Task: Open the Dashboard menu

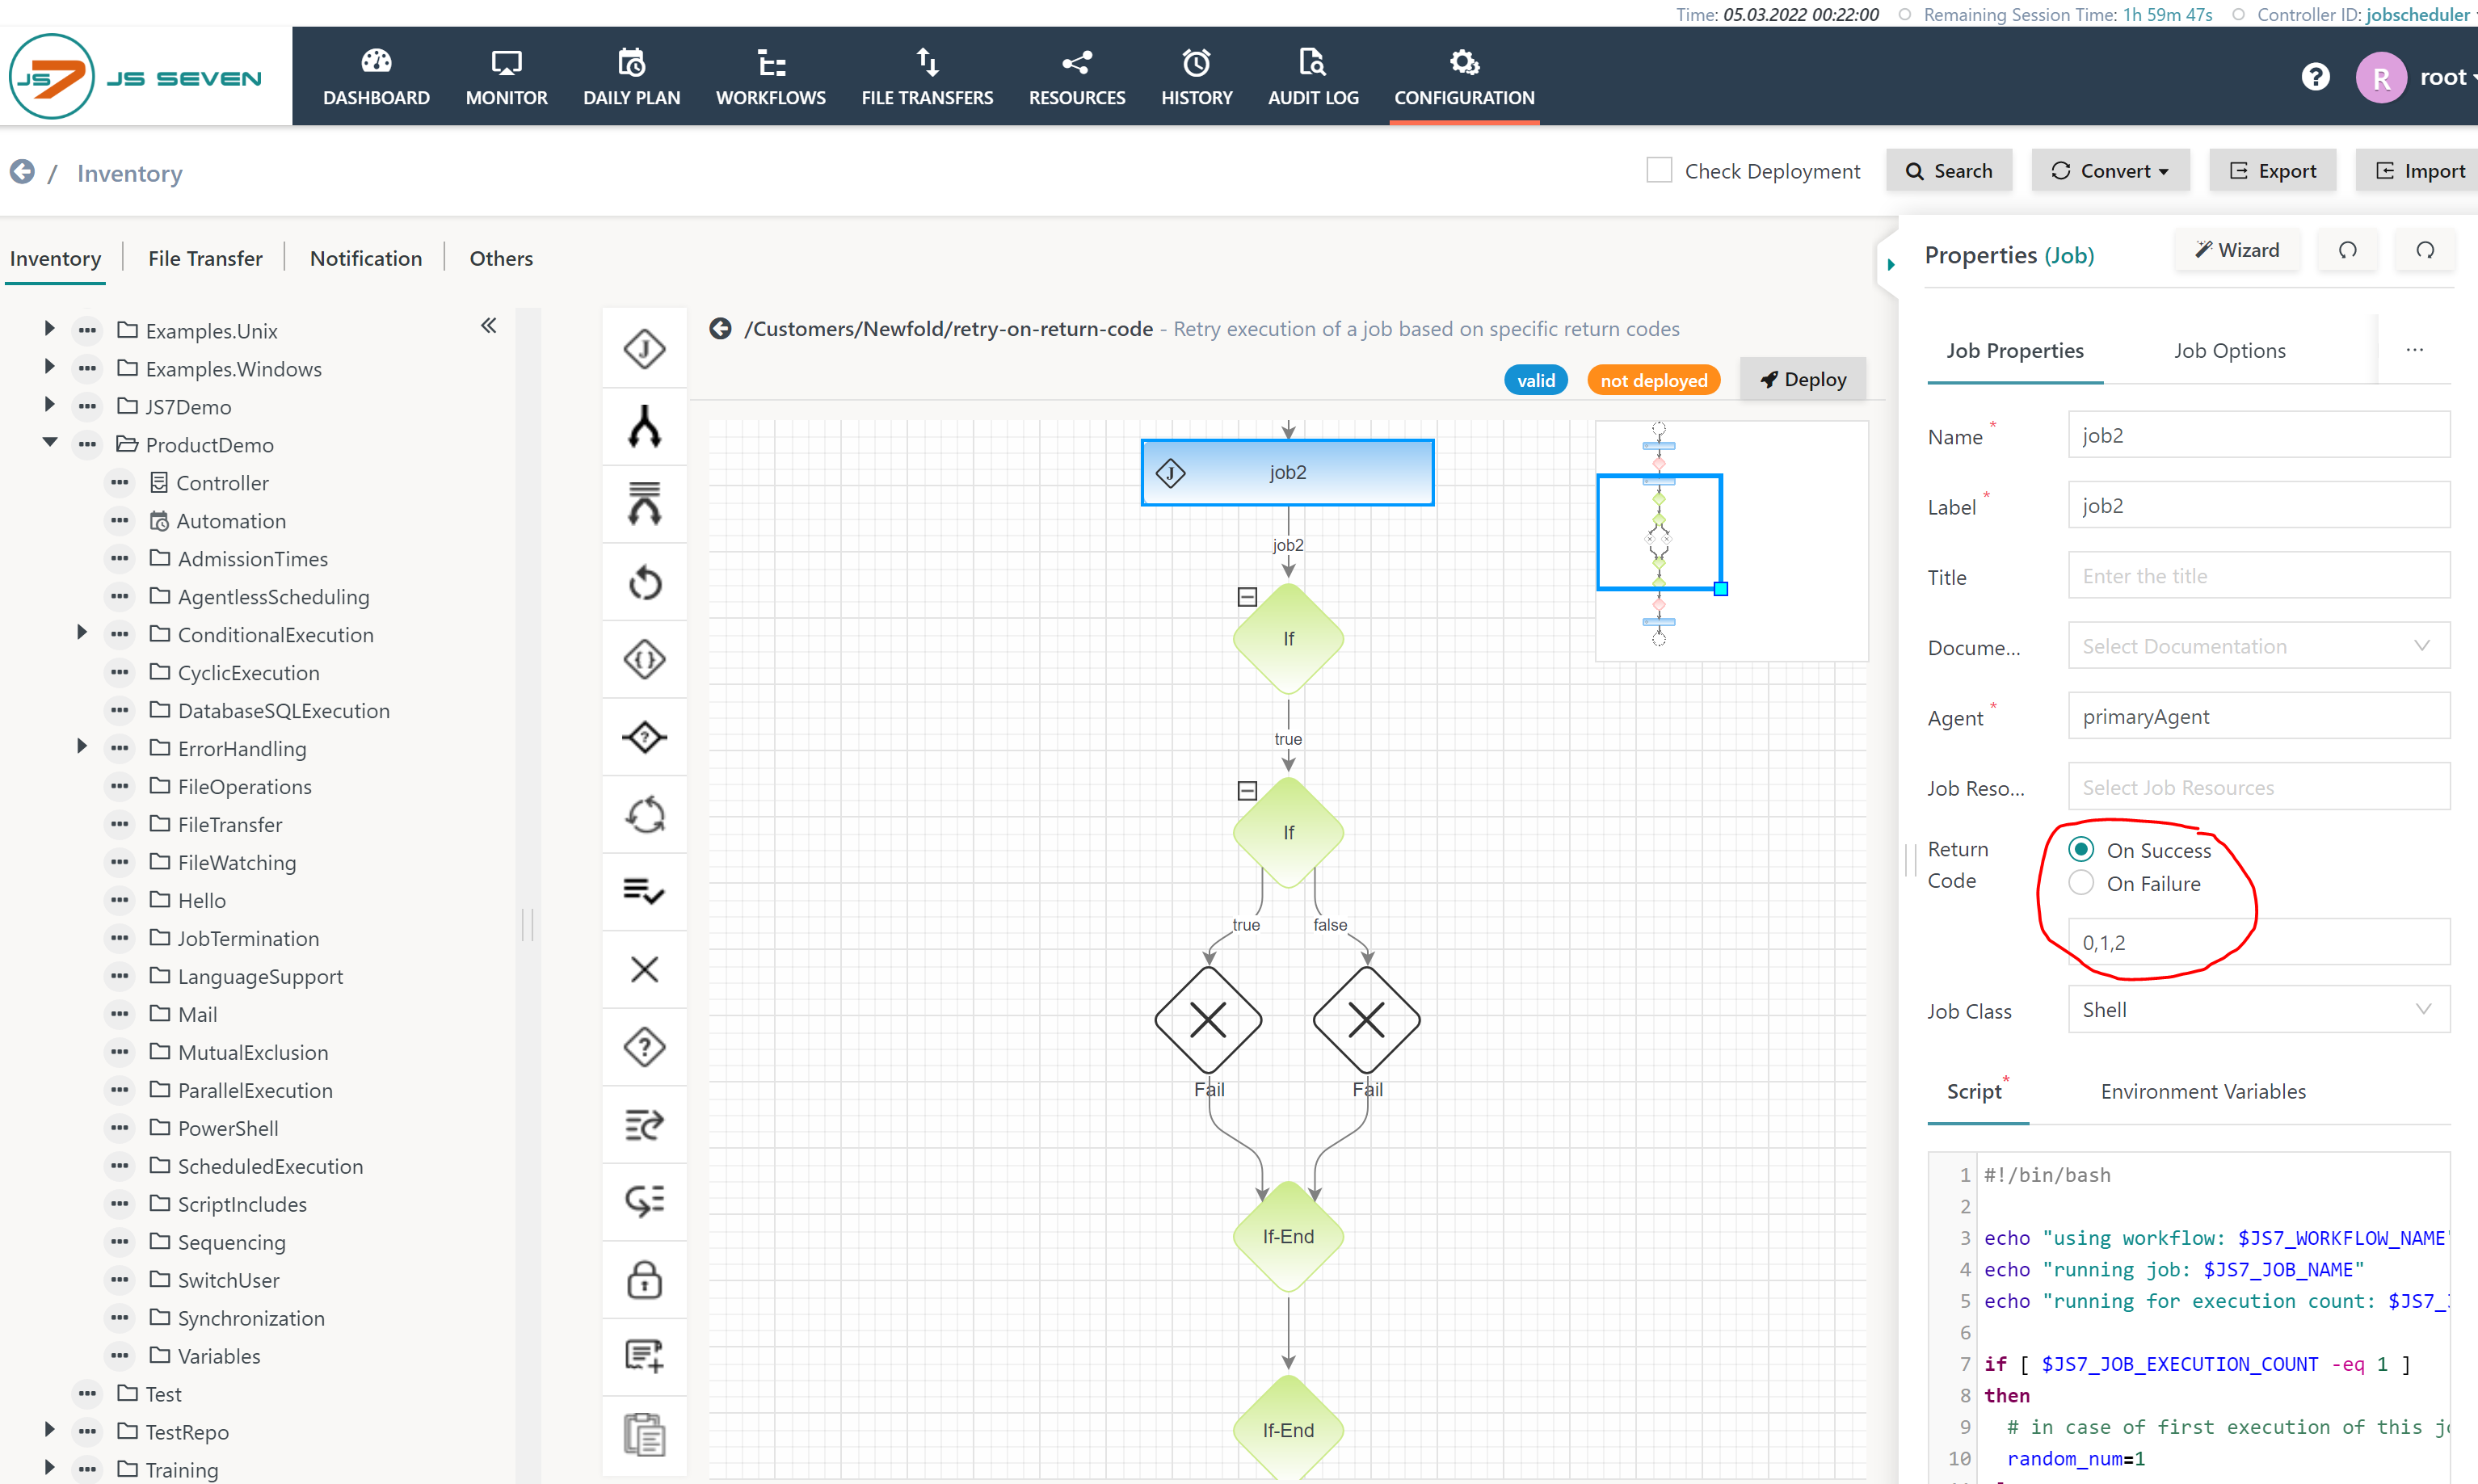Action: point(376,77)
